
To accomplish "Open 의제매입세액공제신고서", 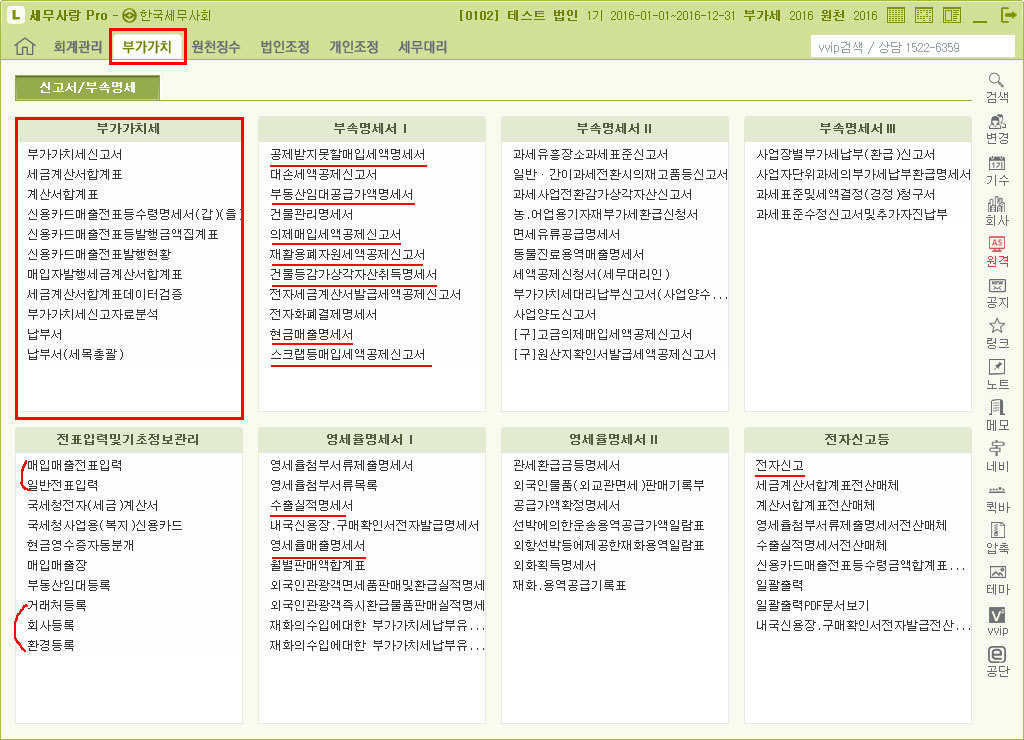I will point(336,234).
